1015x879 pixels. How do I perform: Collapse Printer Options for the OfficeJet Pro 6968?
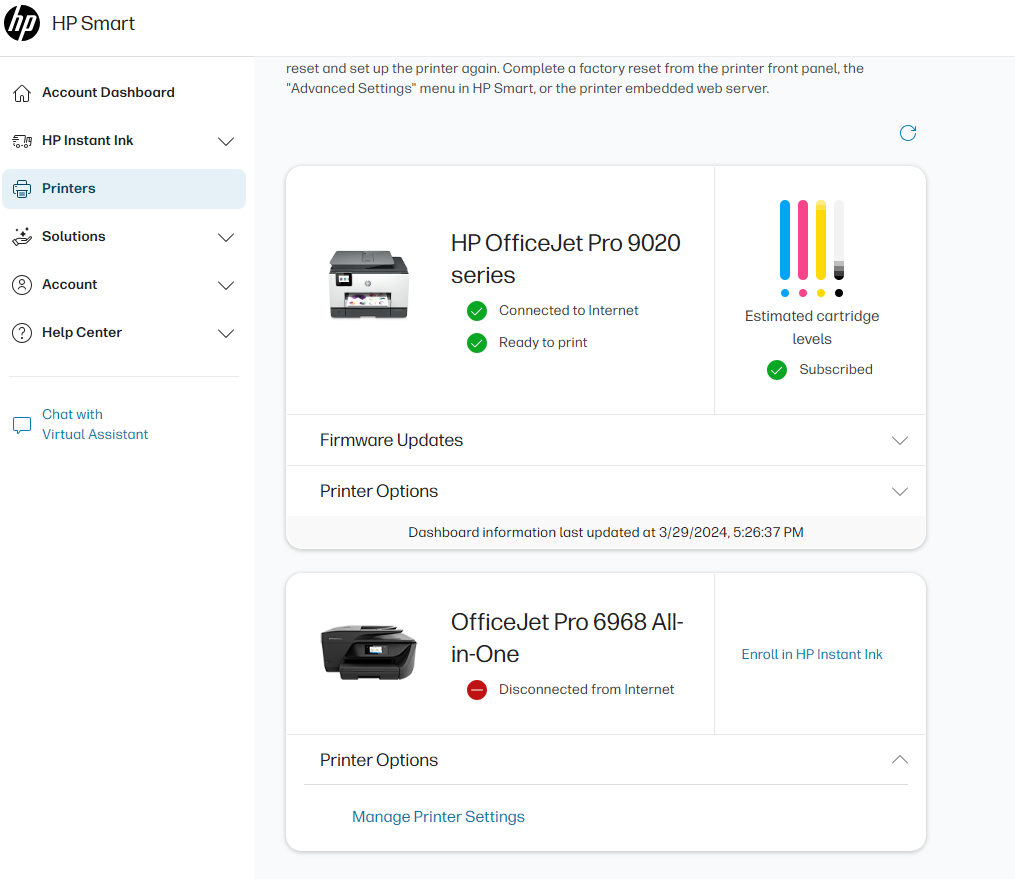pyautogui.click(x=899, y=760)
